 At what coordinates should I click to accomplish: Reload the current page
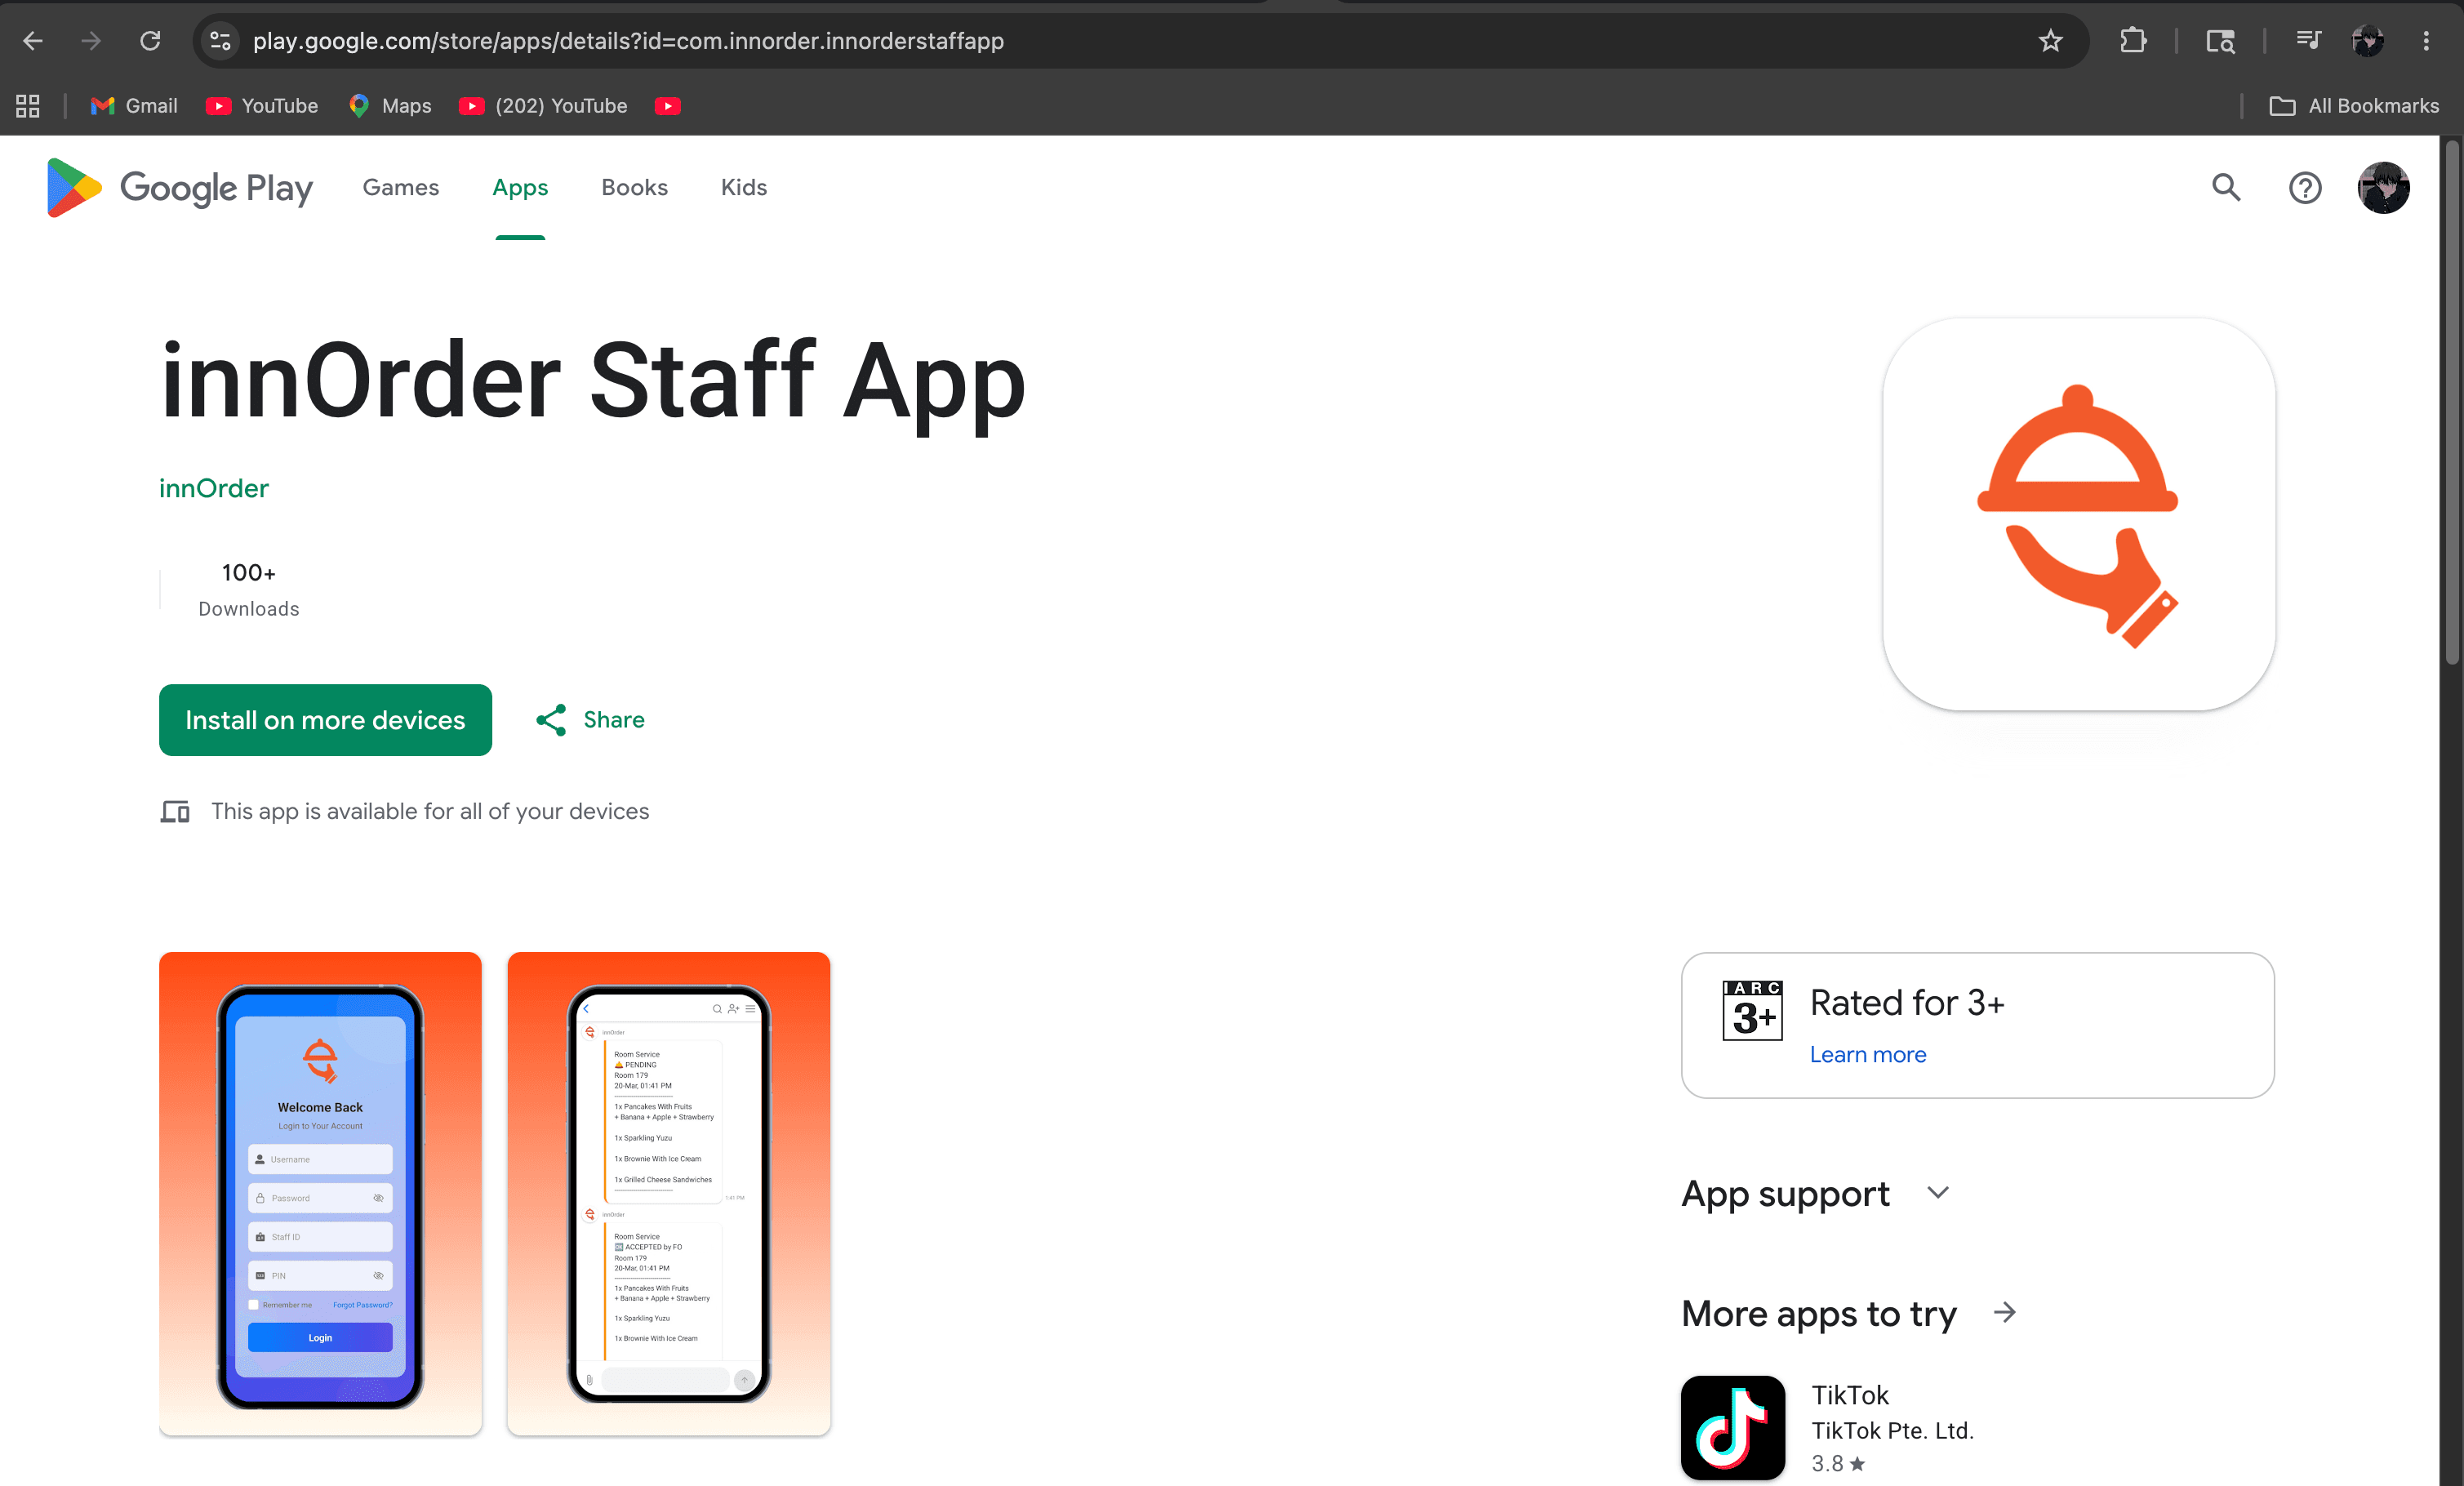pyautogui.click(x=150, y=41)
